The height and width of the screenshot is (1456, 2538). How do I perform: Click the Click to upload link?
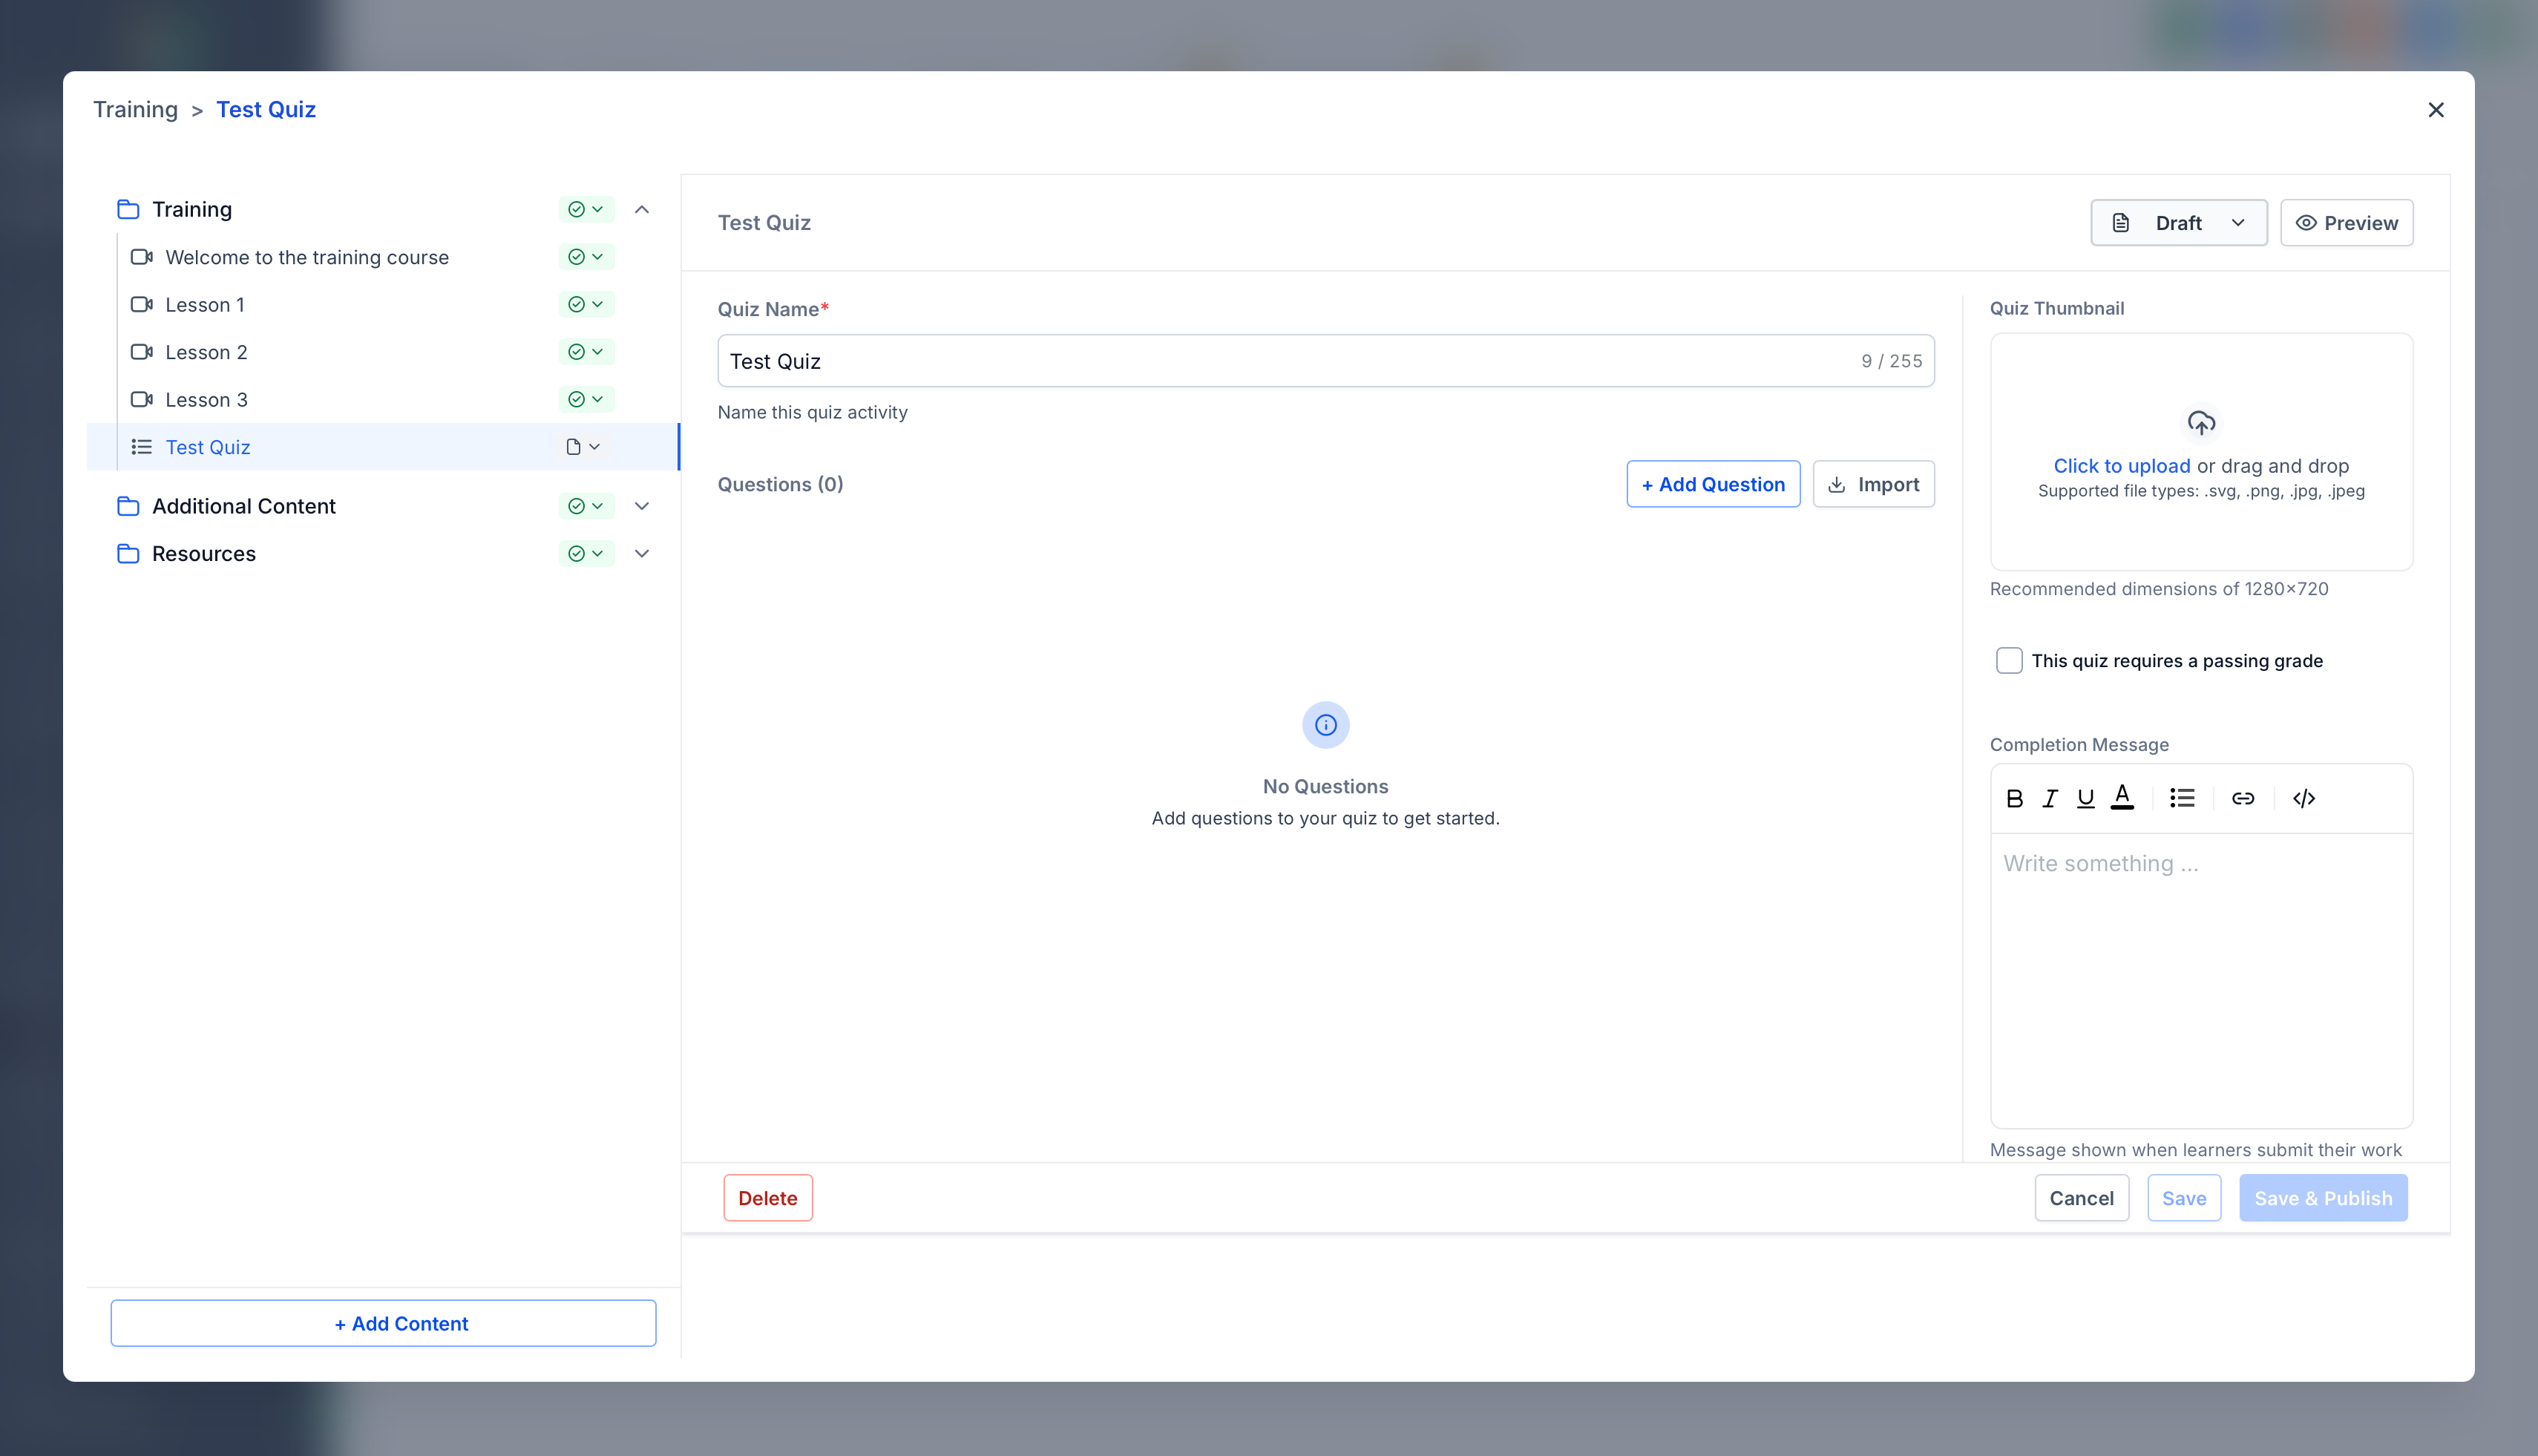[2121, 466]
